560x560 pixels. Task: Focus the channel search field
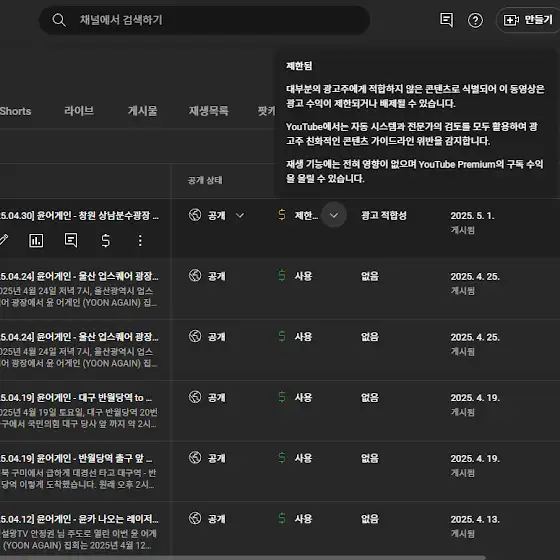tap(204, 20)
